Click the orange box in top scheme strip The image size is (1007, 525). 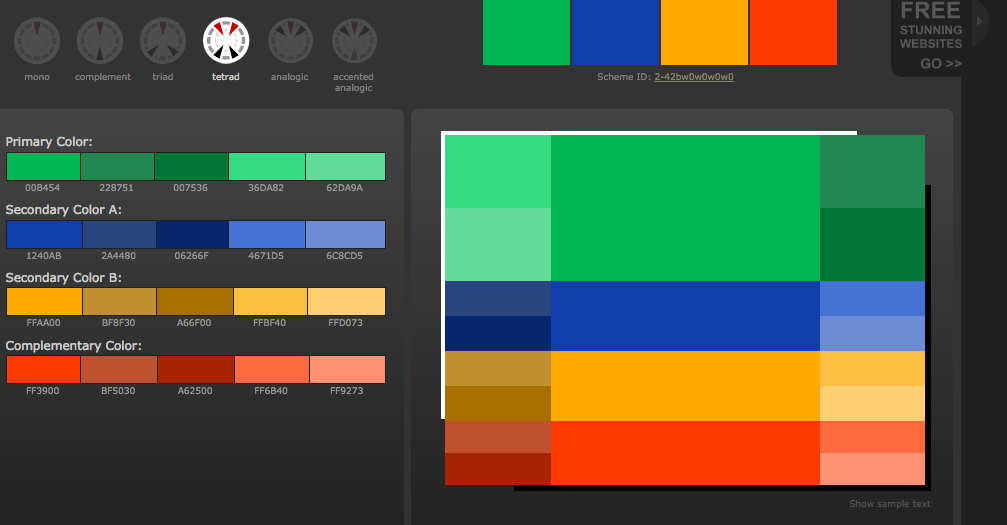[x=704, y=32]
